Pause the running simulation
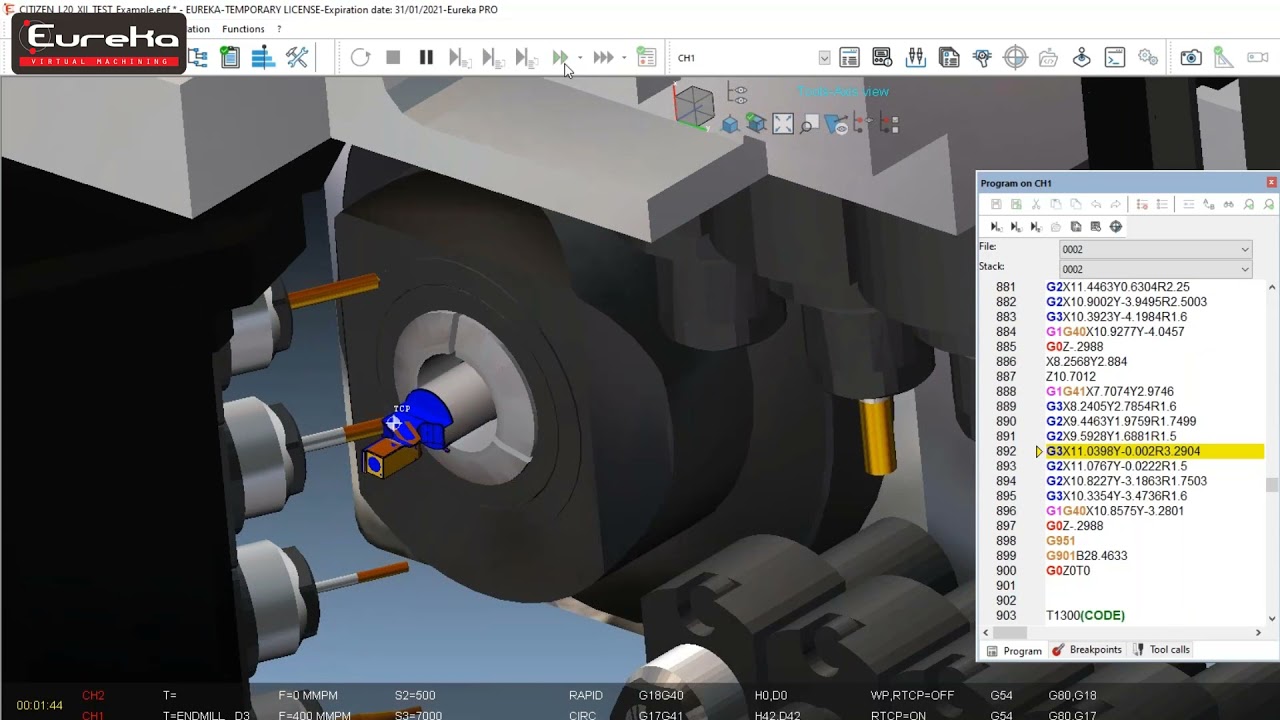 [426, 58]
